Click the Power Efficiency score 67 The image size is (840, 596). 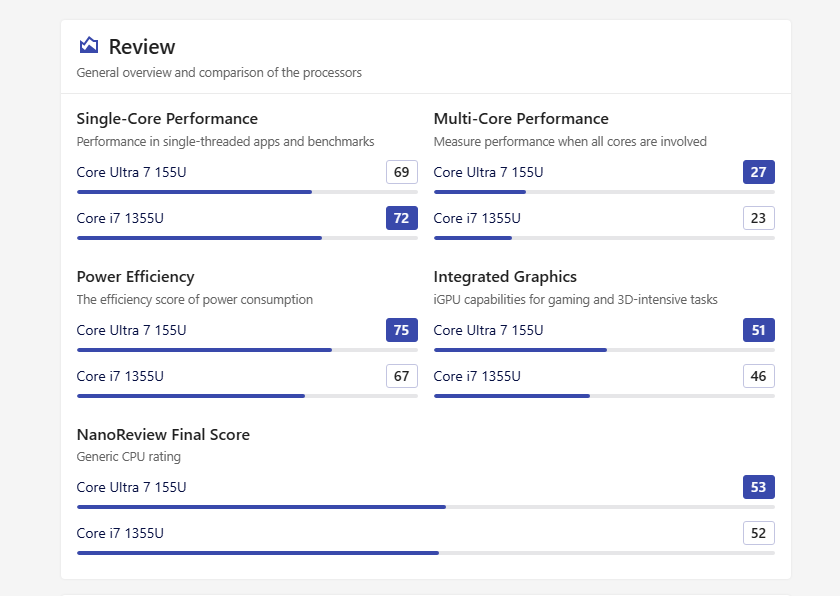point(402,376)
